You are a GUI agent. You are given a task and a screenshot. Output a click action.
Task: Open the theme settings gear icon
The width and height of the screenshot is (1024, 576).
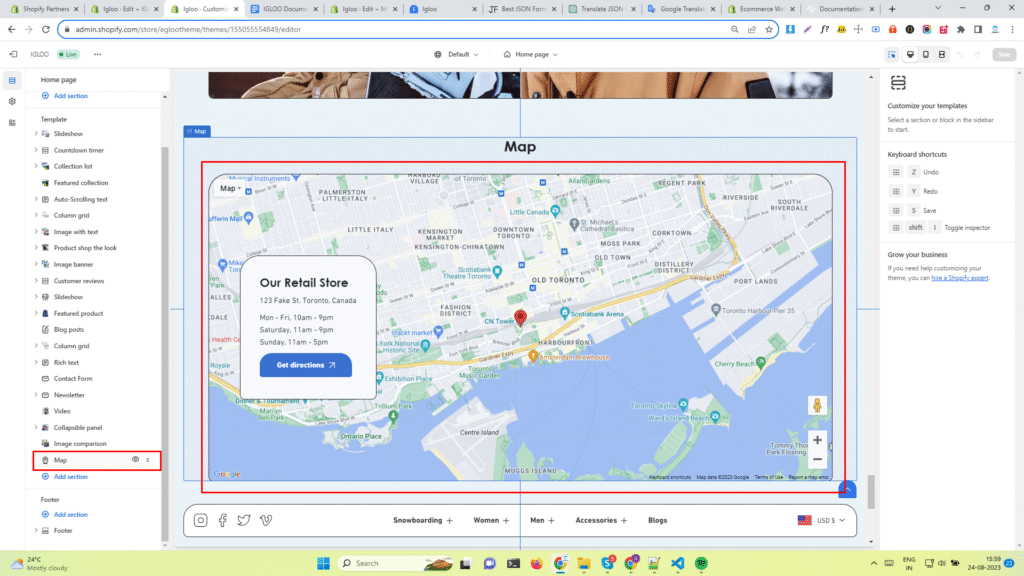(x=12, y=101)
